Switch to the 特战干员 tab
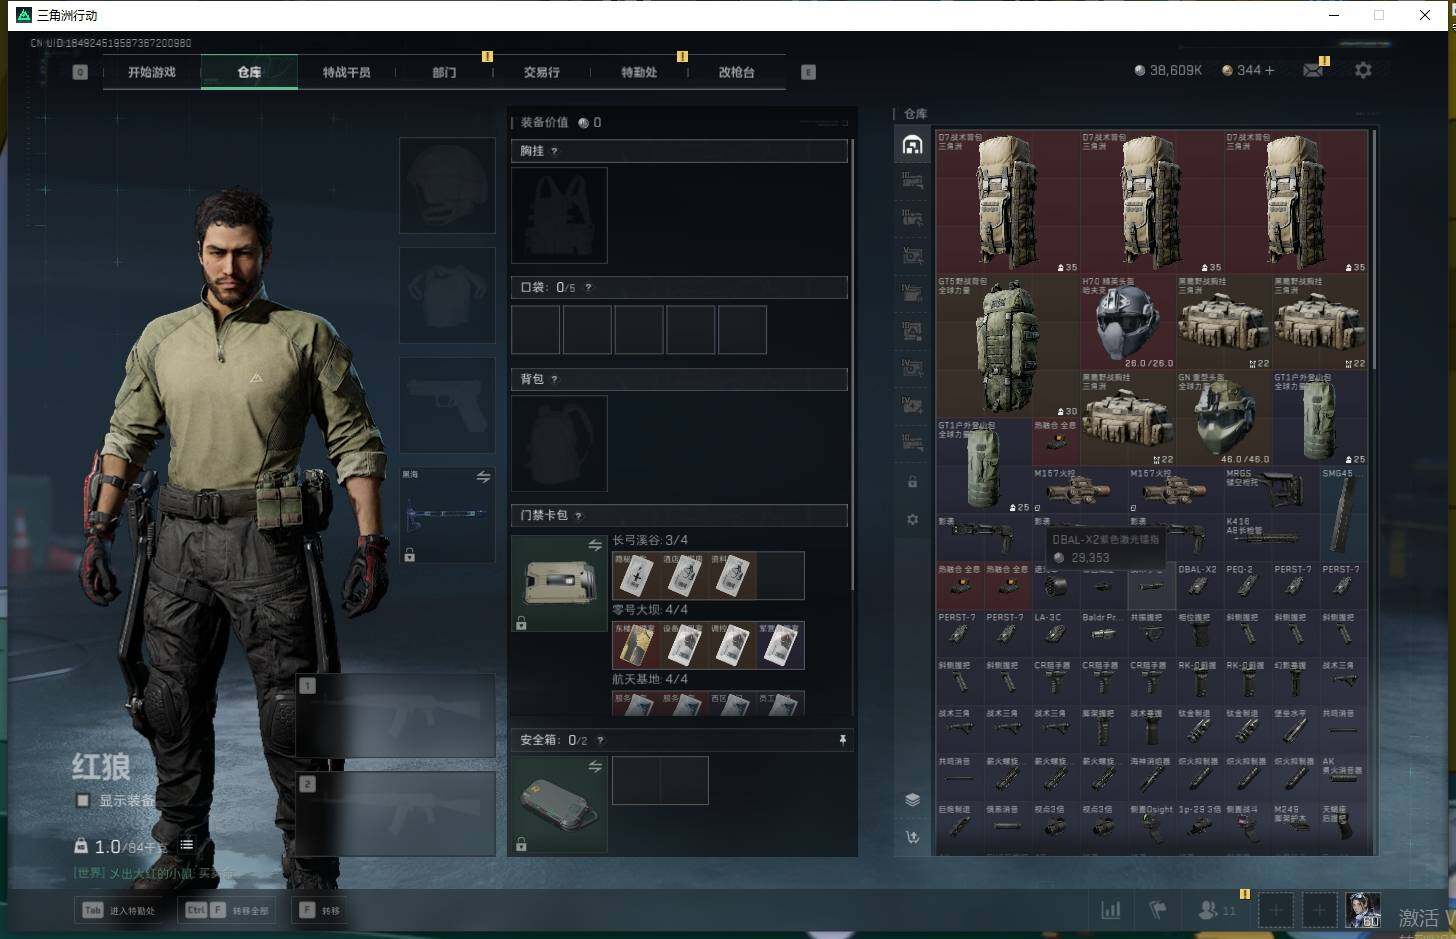This screenshot has height=939, width=1456. [x=347, y=72]
